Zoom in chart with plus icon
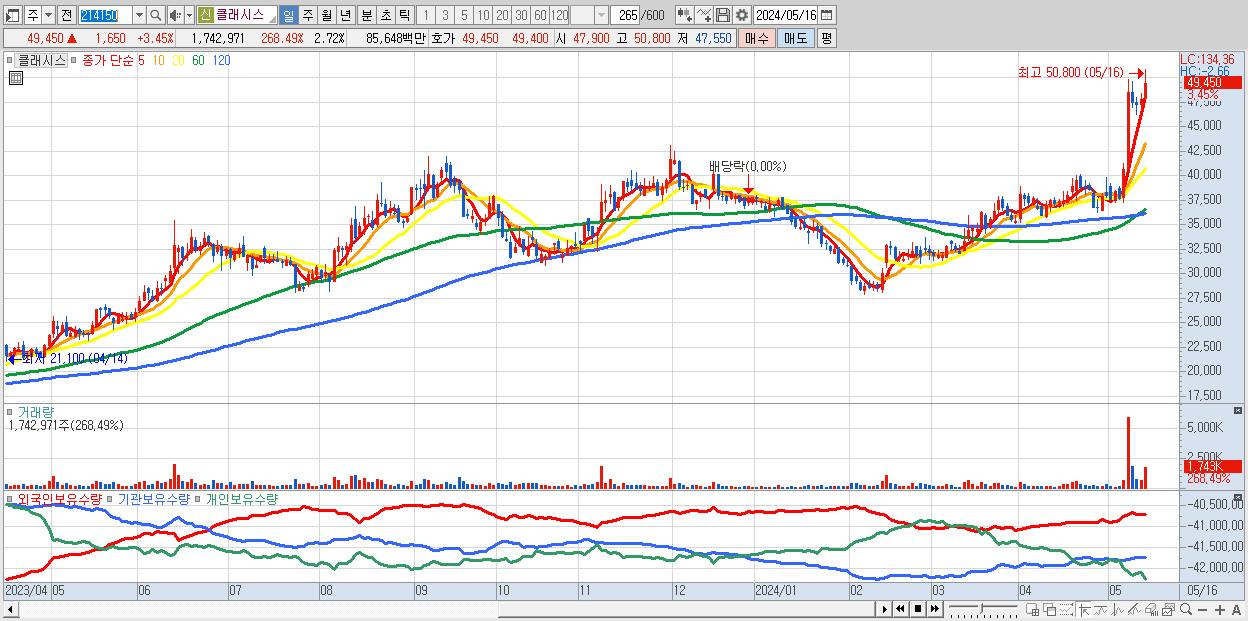The height and width of the screenshot is (621, 1248). pos(1220,610)
